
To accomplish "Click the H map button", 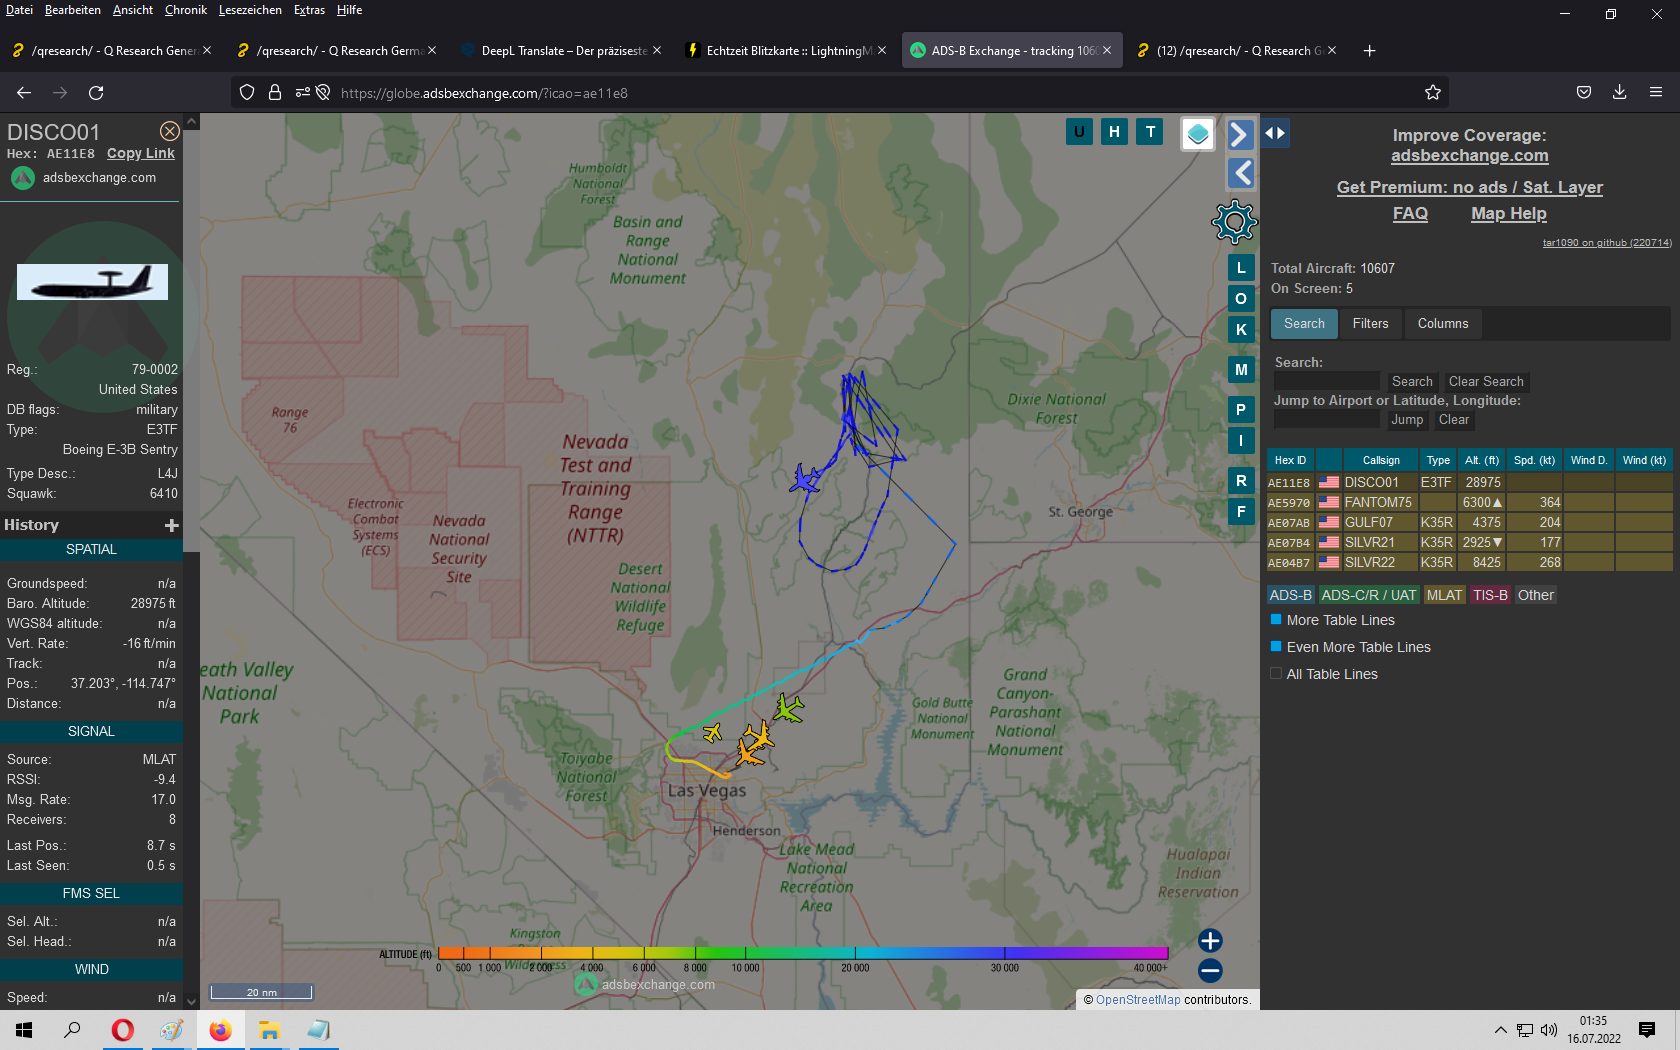I will pos(1114,131).
